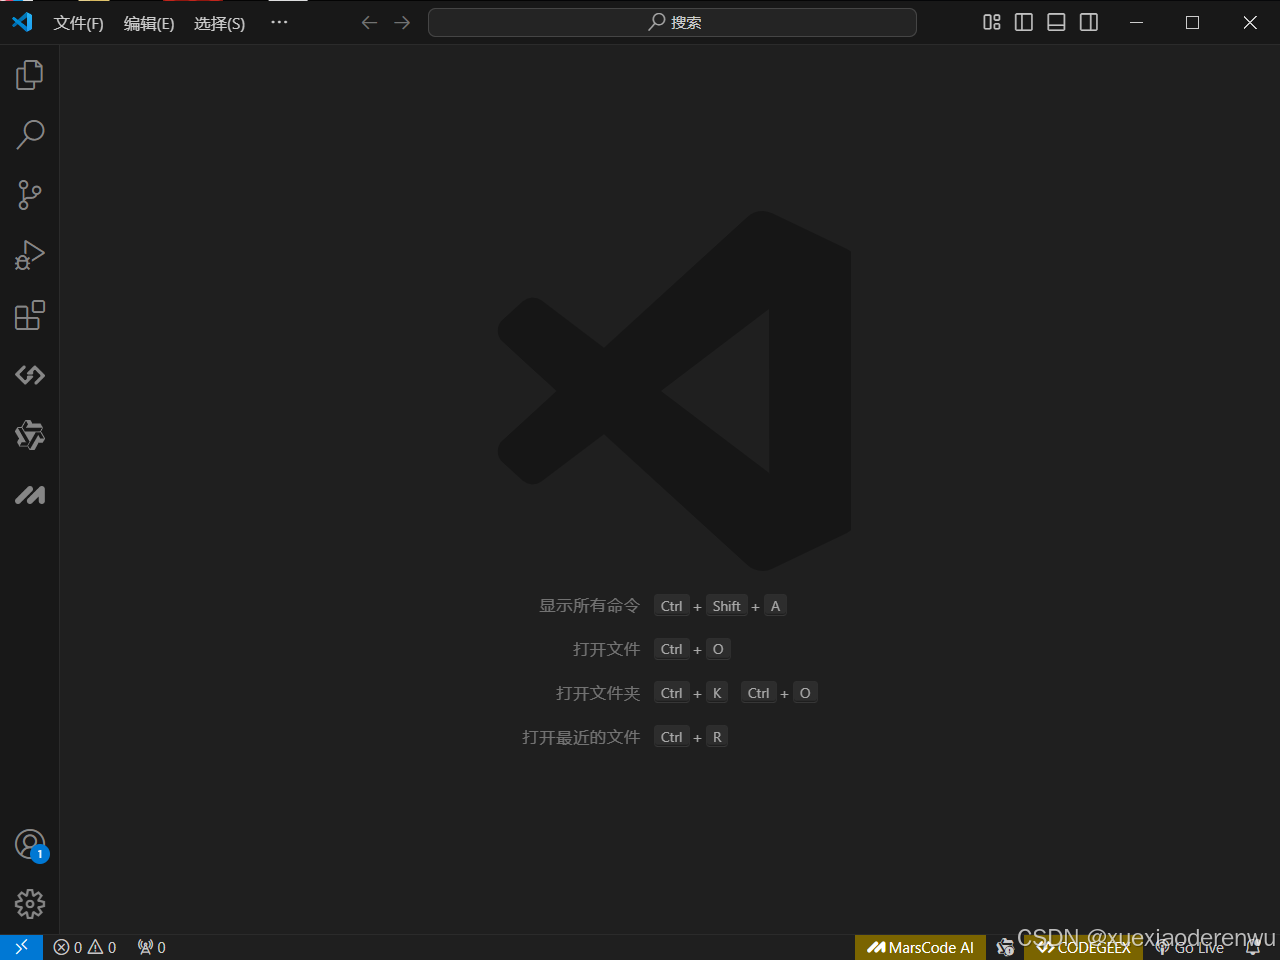The width and height of the screenshot is (1280, 960).
Task: Click the 搜索 command center box
Action: (x=672, y=22)
